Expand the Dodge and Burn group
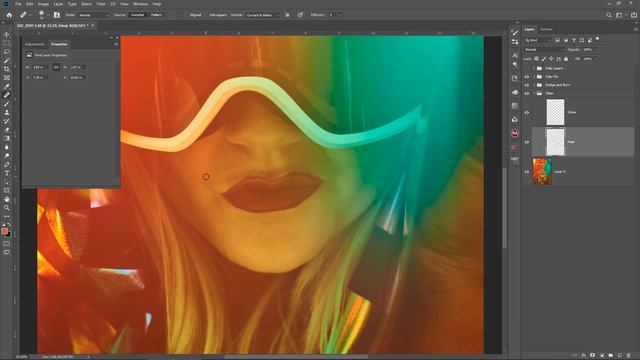The width and height of the screenshot is (640, 360). 534,85
